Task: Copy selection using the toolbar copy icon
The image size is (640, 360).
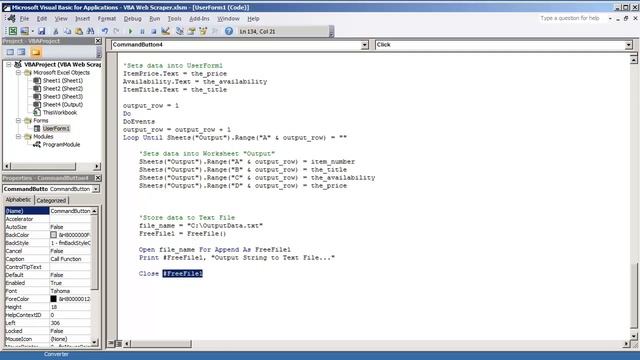Action: (67, 31)
